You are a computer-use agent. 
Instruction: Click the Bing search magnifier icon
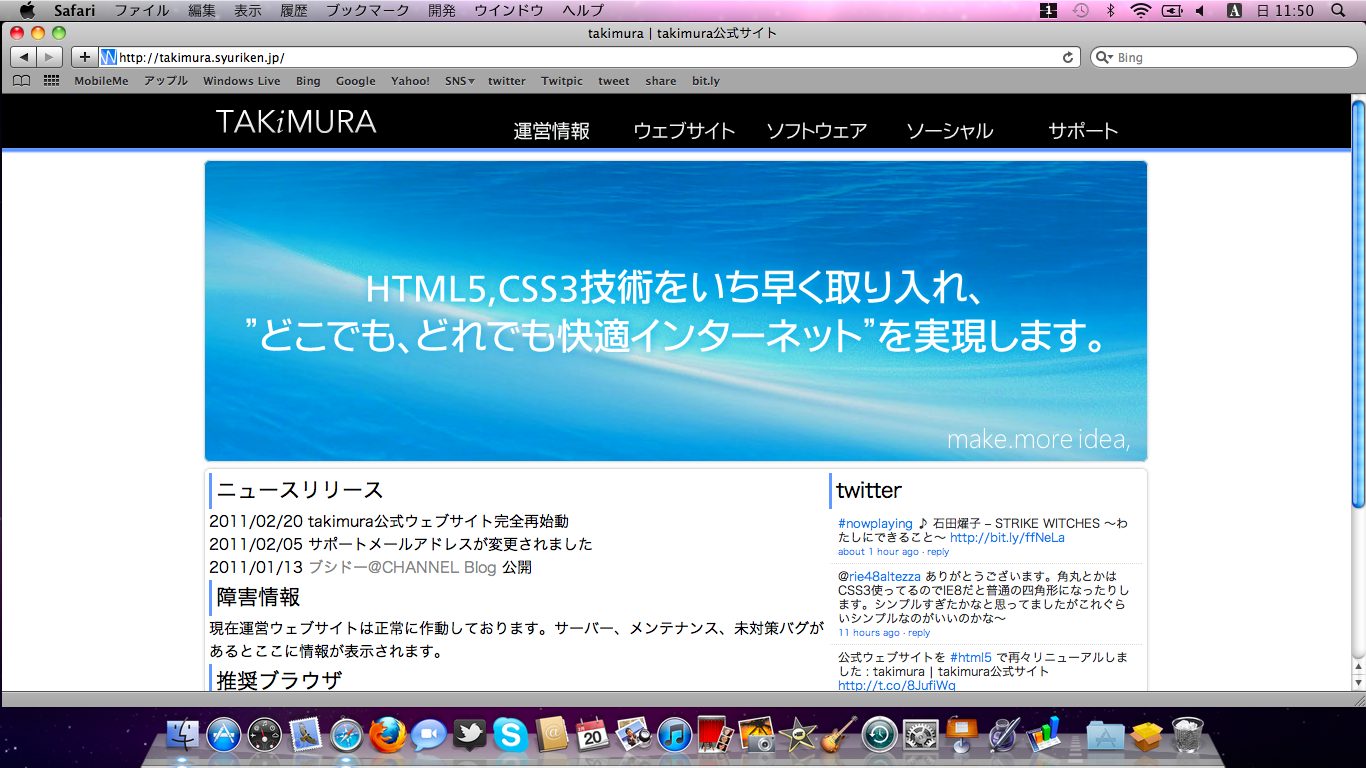[1104, 57]
